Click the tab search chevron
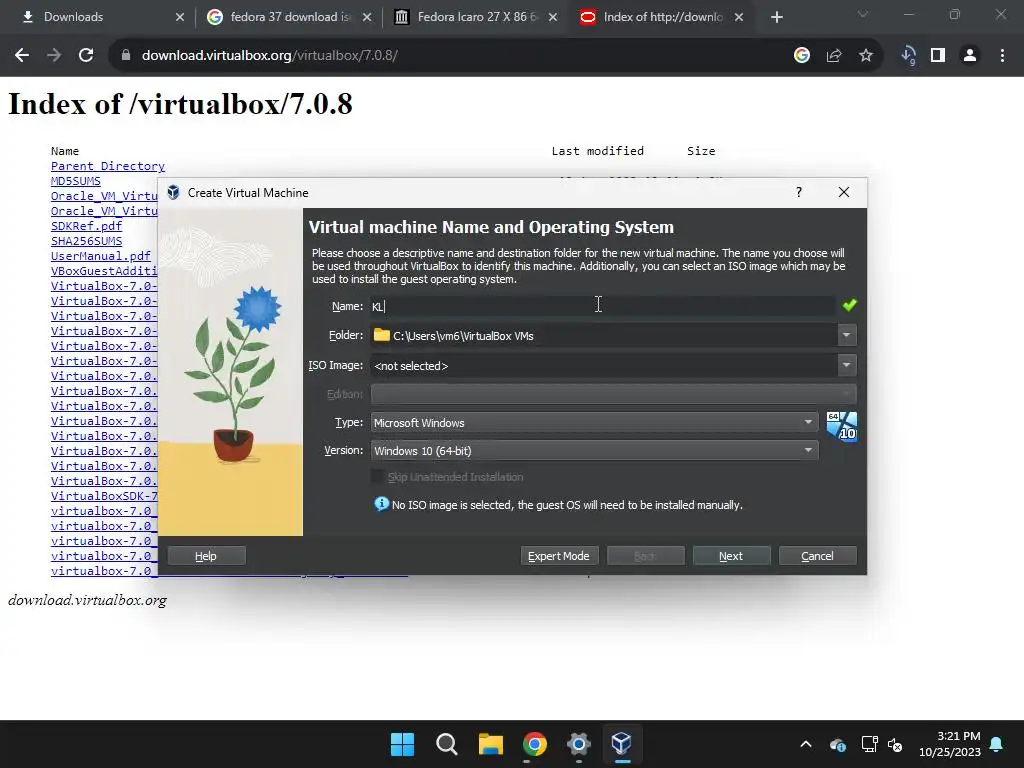Viewport: 1024px width, 768px height. coord(863,14)
